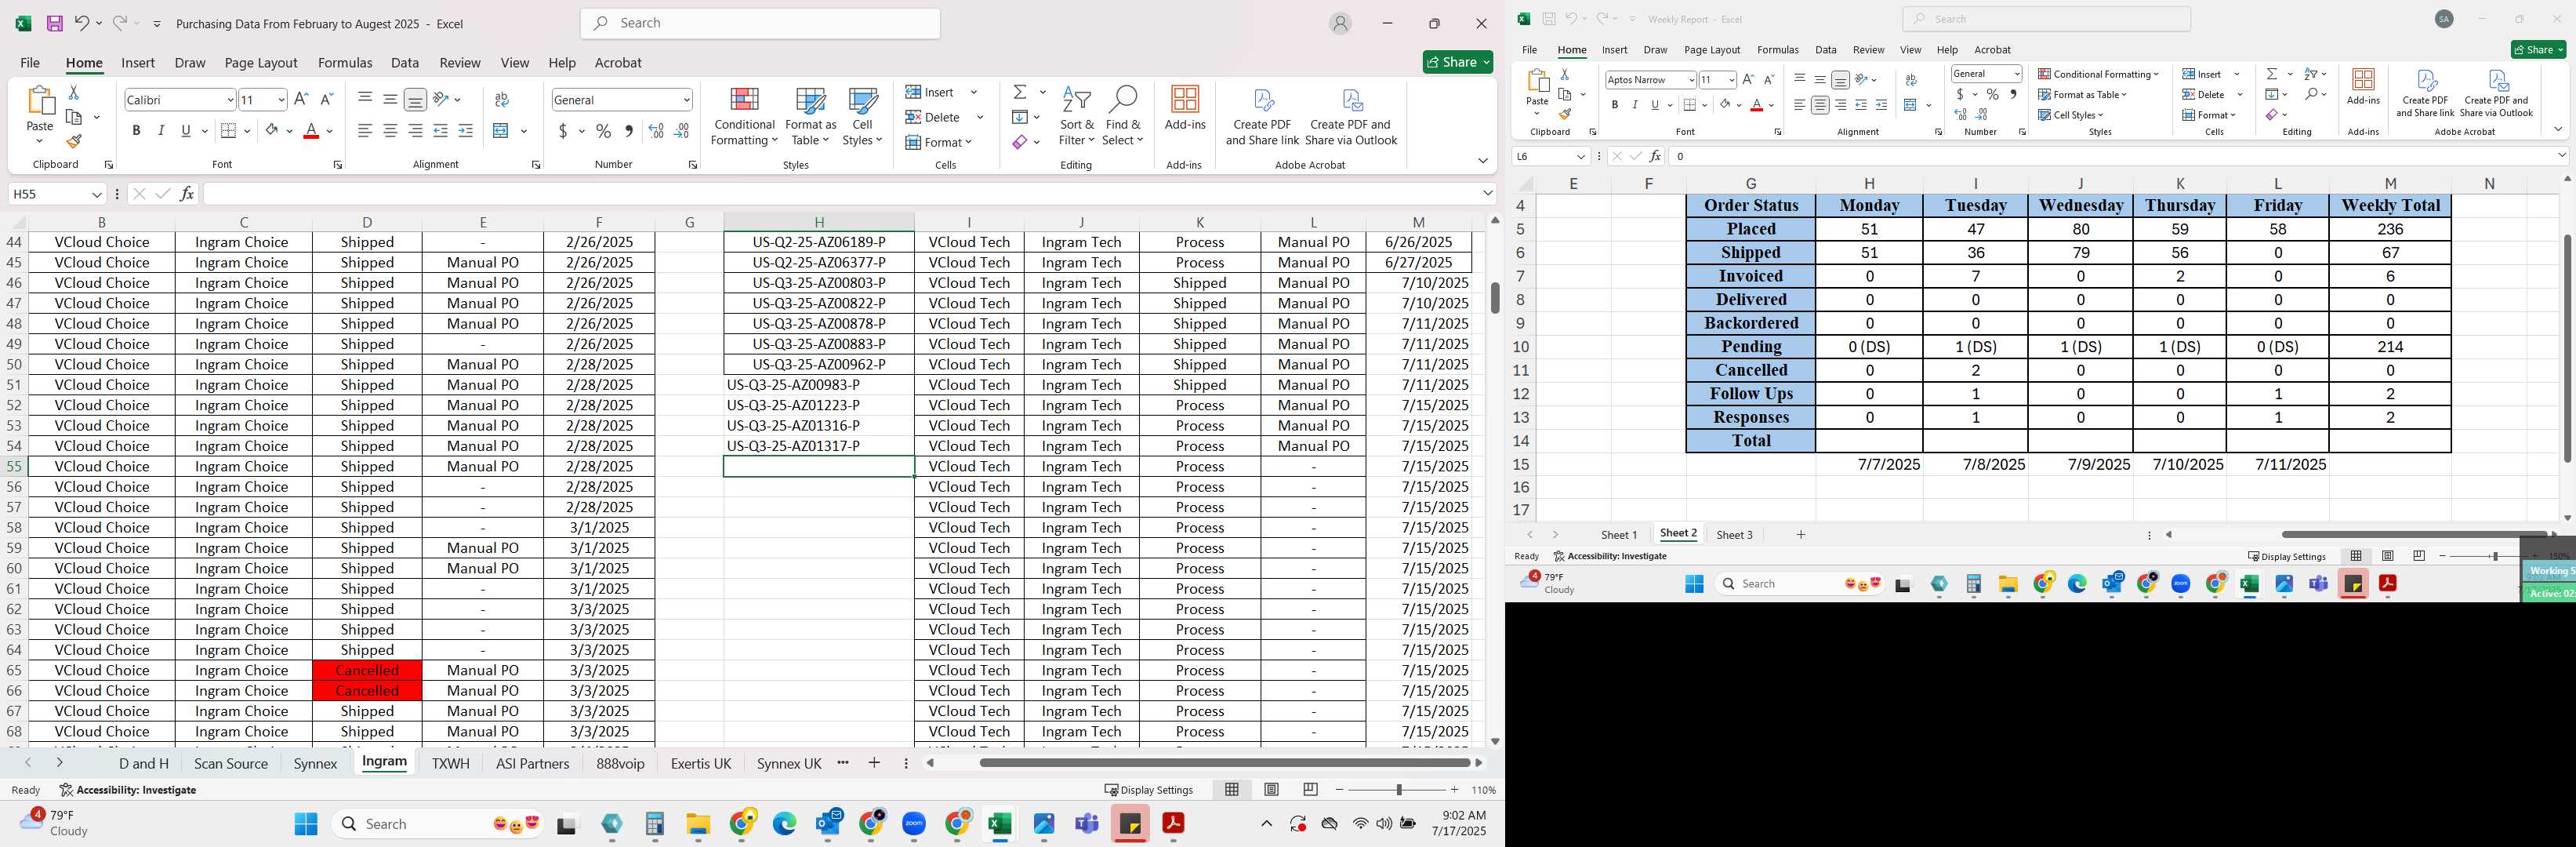Expand Conditional Formatting menu in Purchasing Data window
This screenshot has height=847, width=2576.
coord(744,117)
